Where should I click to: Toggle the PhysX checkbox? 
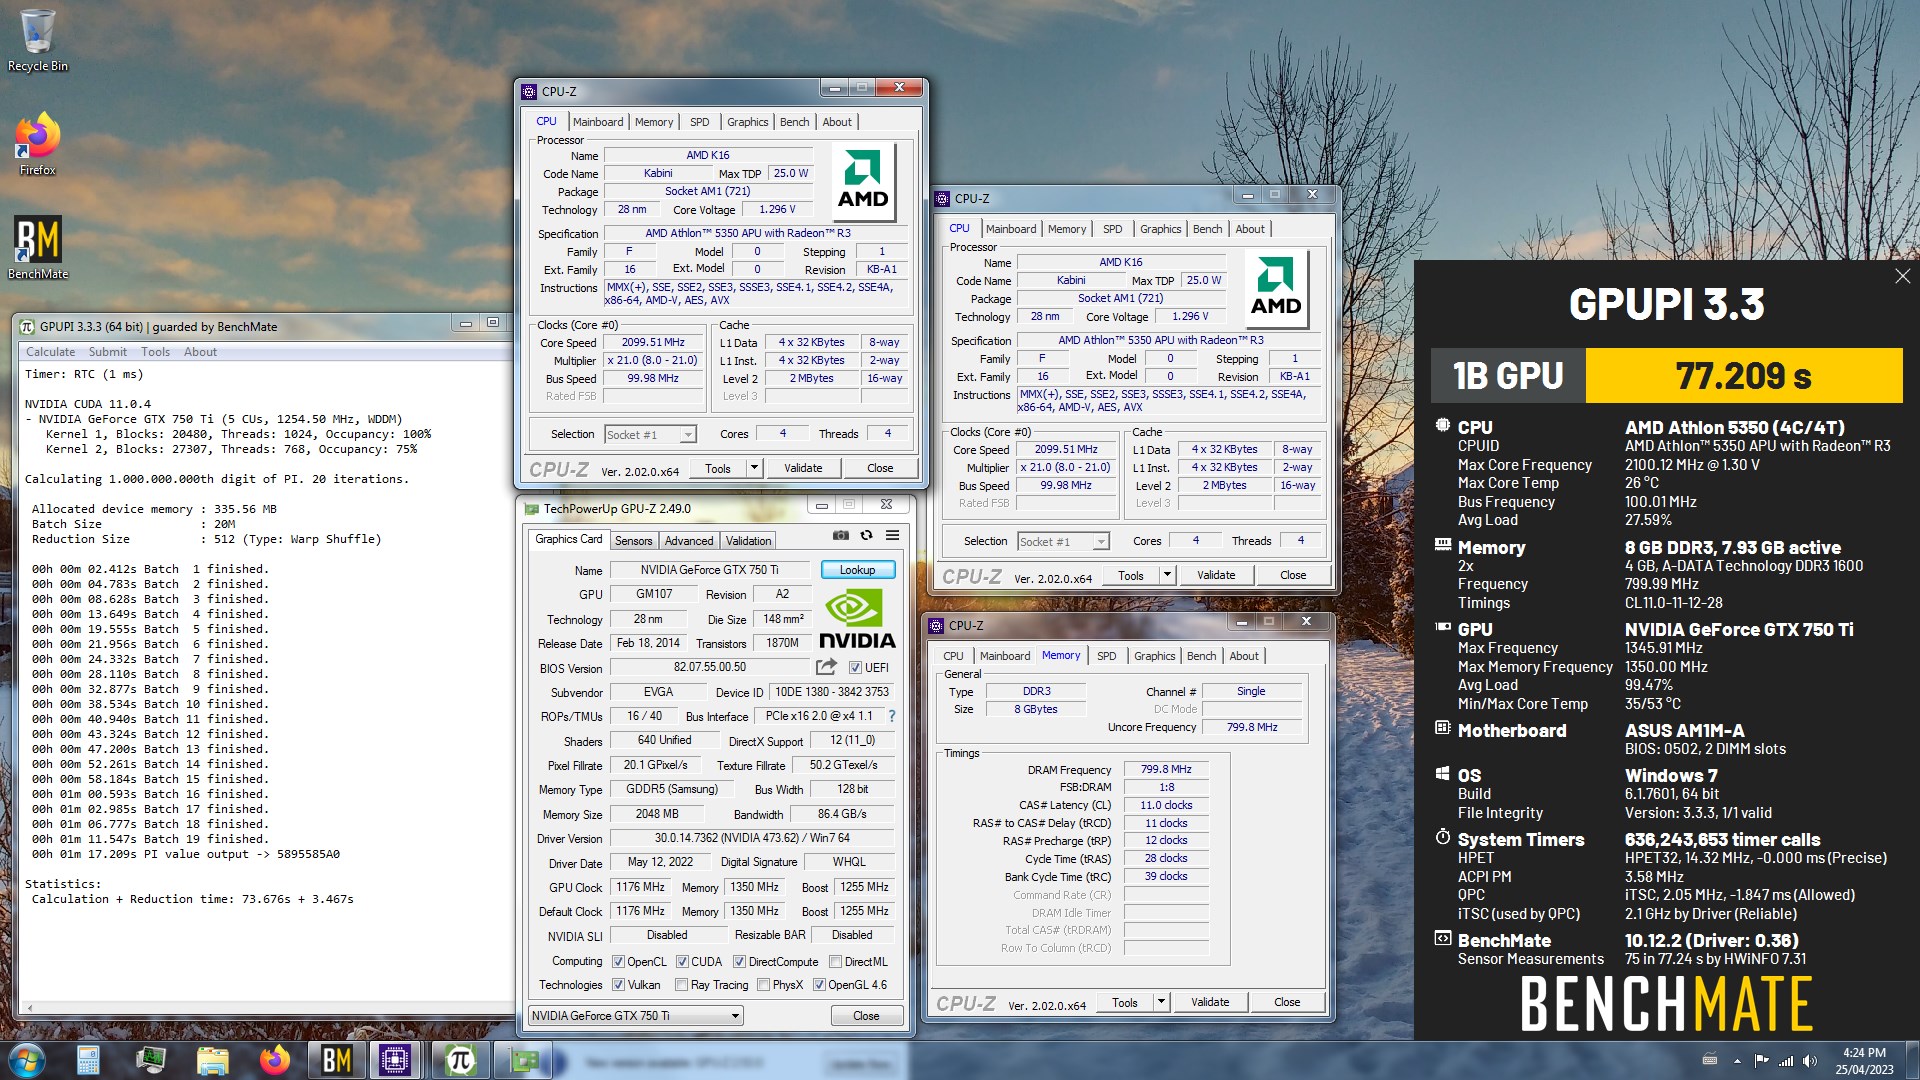tap(763, 985)
